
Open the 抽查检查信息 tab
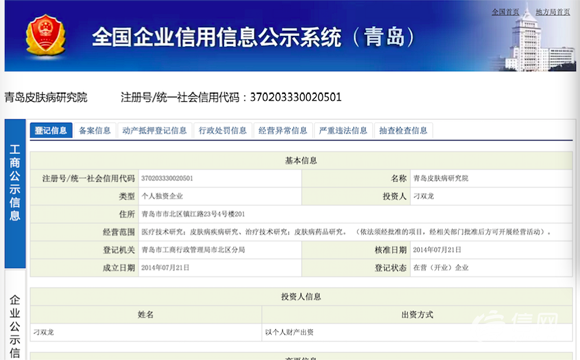coord(403,130)
